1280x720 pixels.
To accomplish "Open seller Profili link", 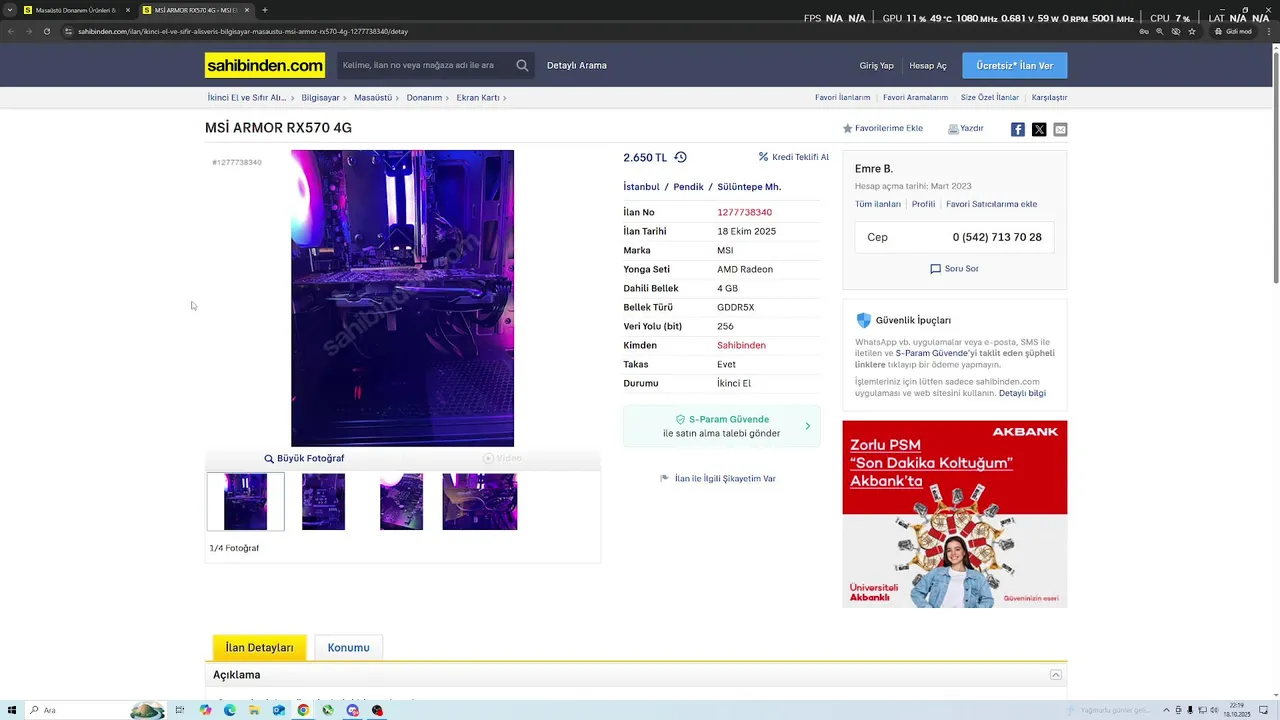I will (924, 204).
